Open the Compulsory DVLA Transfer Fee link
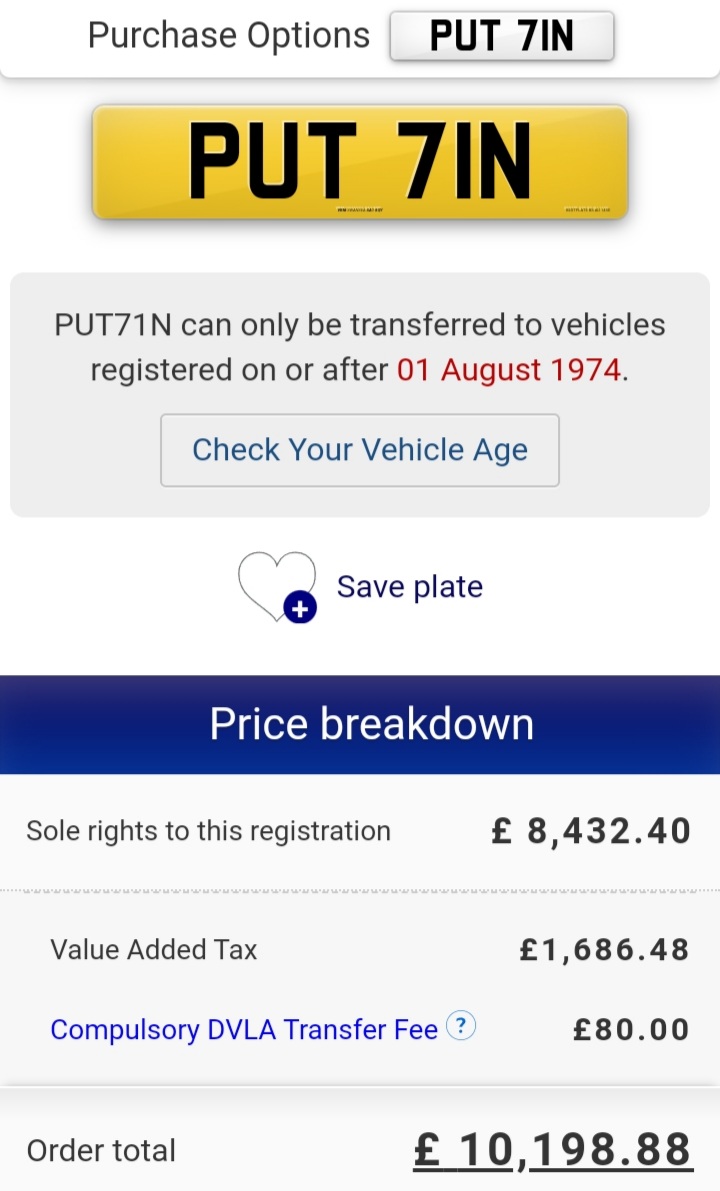 pyautogui.click(x=244, y=1029)
